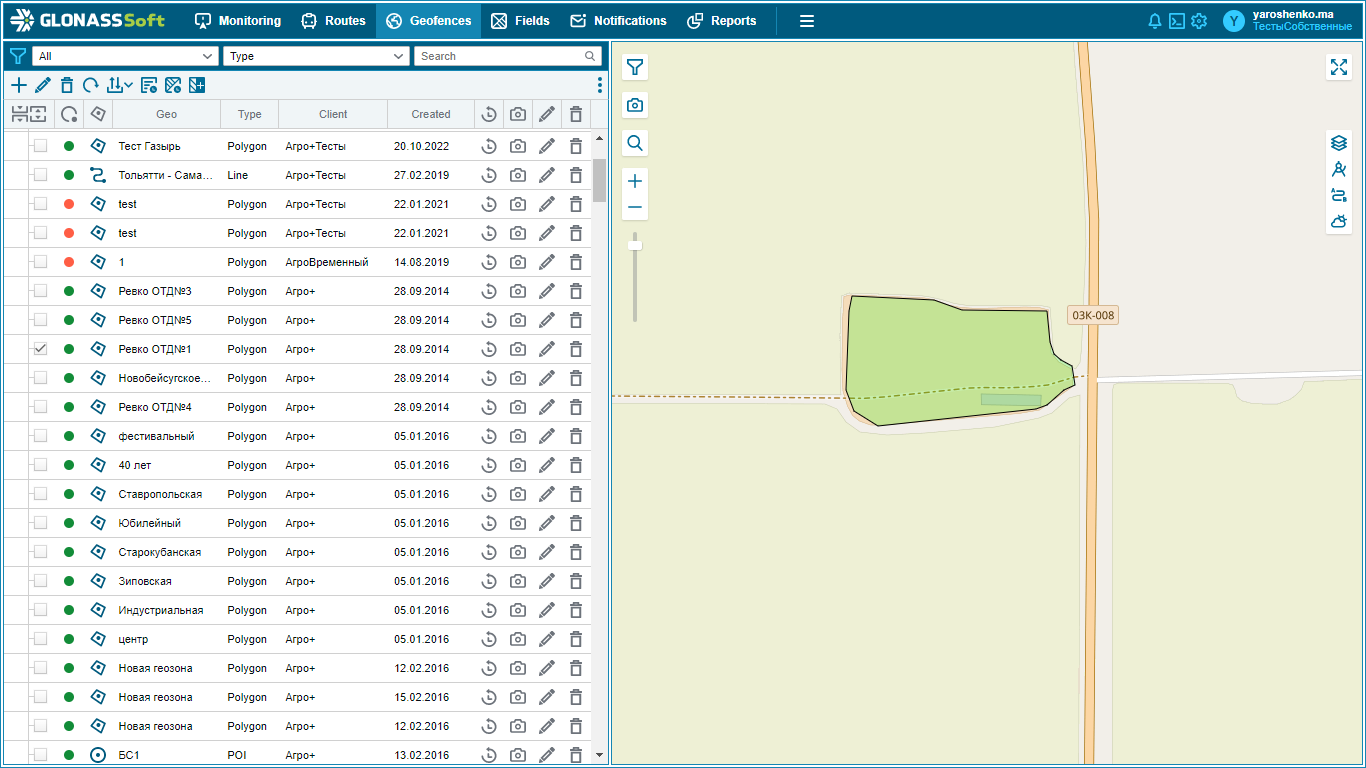The height and width of the screenshot is (768, 1366).
Task: Delete the Юбилейный geofence with trash icon
Action: [x=576, y=523]
